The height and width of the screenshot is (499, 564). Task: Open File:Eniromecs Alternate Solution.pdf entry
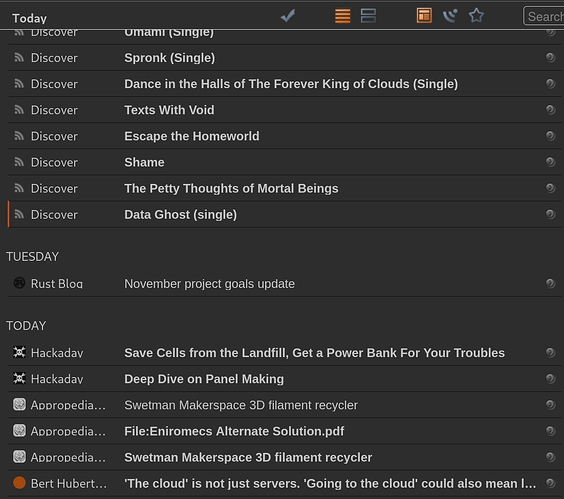click(x=234, y=431)
